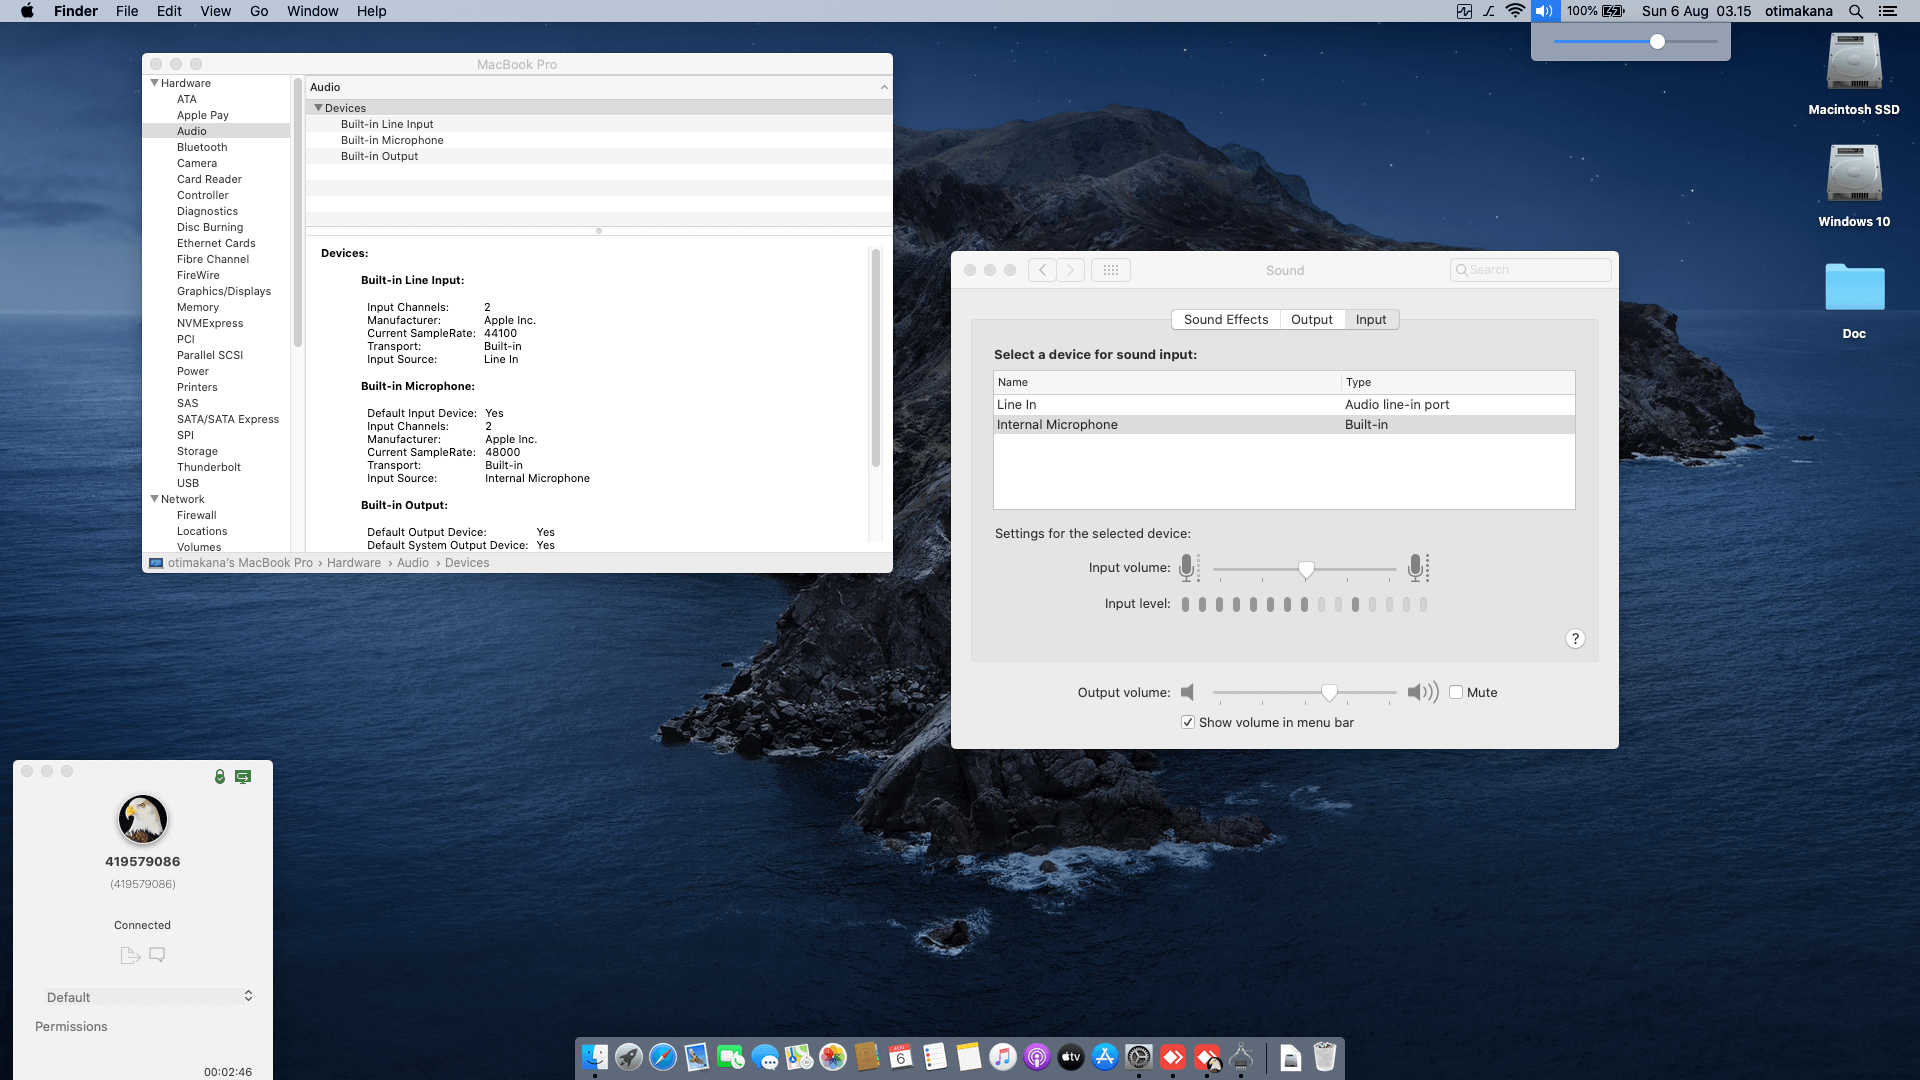Open Finder from the Dock
The width and height of the screenshot is (1920, 1080).
coord(595,1057)
